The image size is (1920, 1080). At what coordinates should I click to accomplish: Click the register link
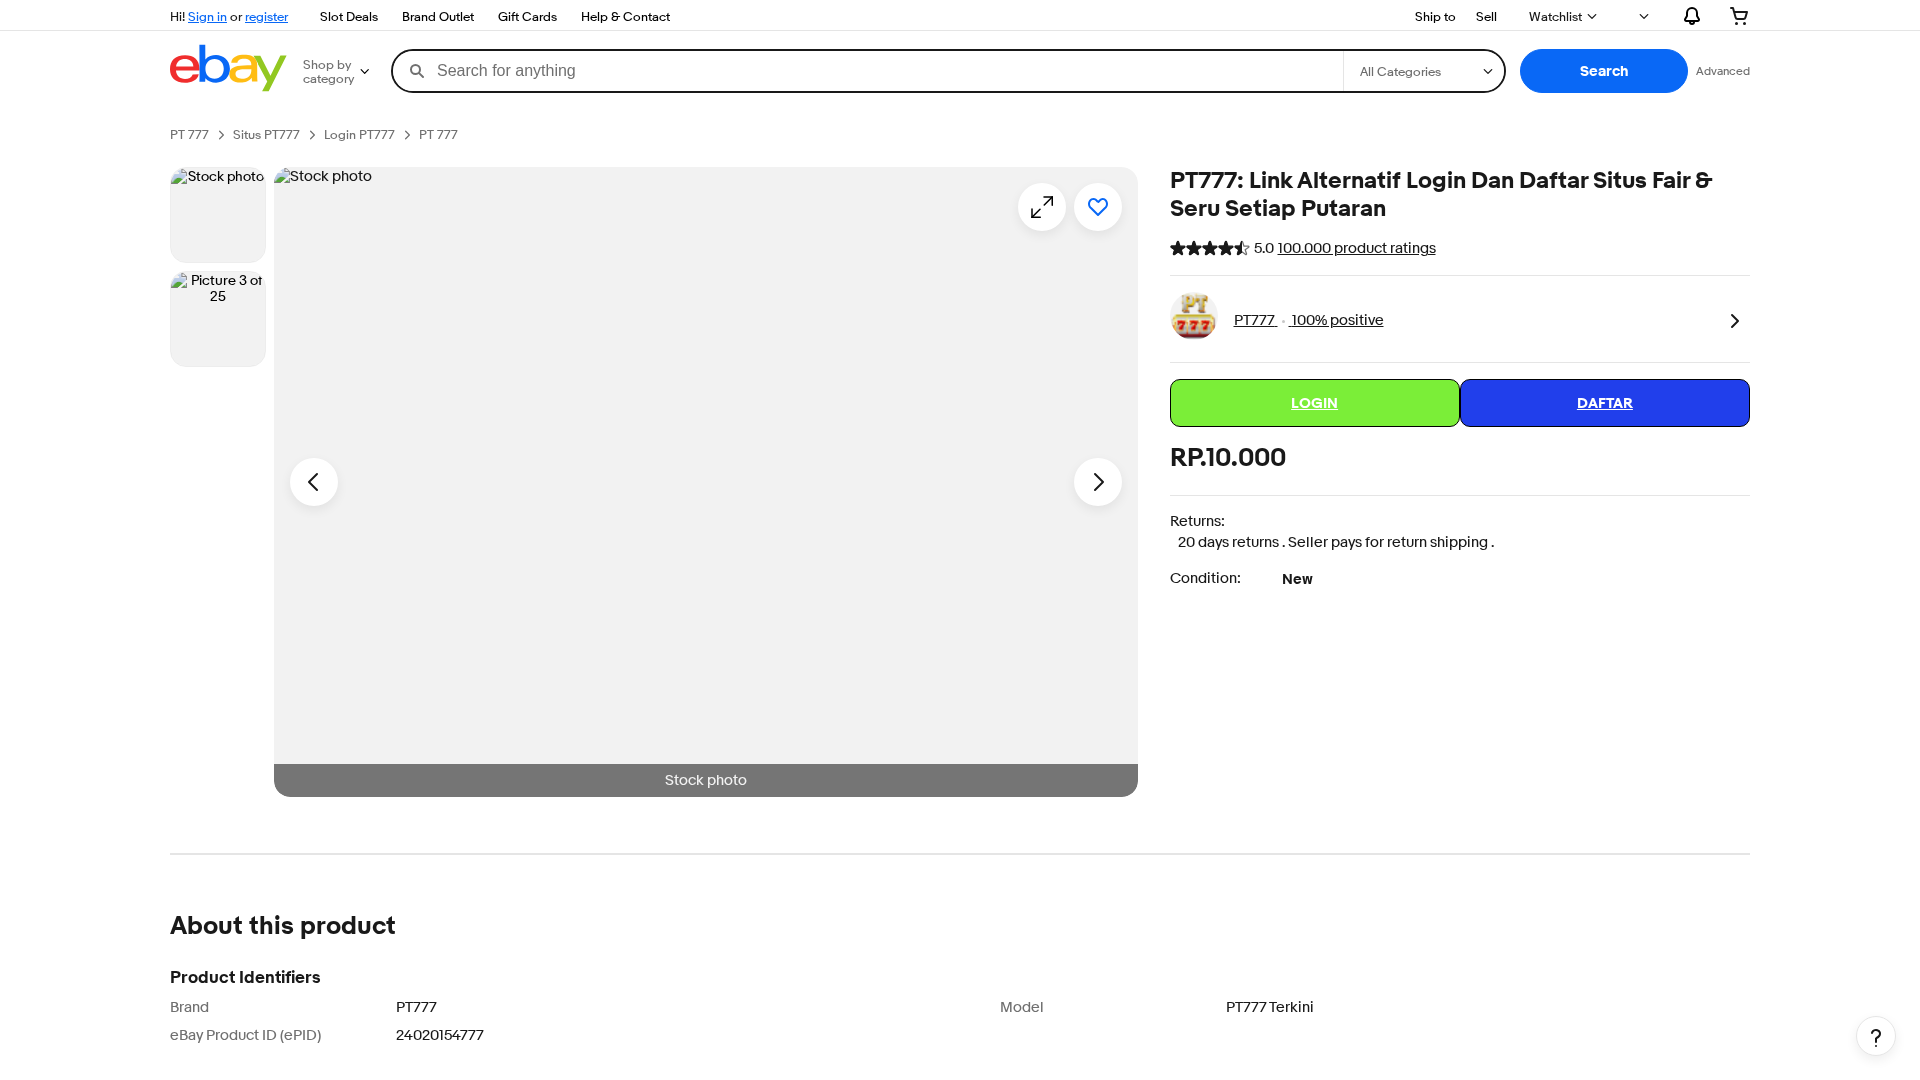266,17
